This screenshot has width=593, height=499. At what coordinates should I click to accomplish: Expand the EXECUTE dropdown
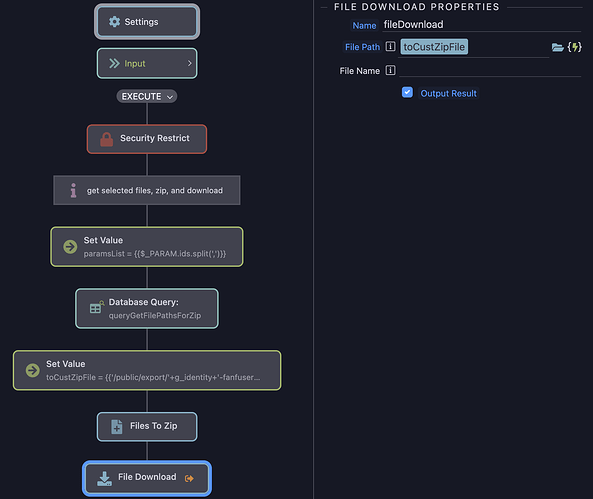[x=147, y=96]
